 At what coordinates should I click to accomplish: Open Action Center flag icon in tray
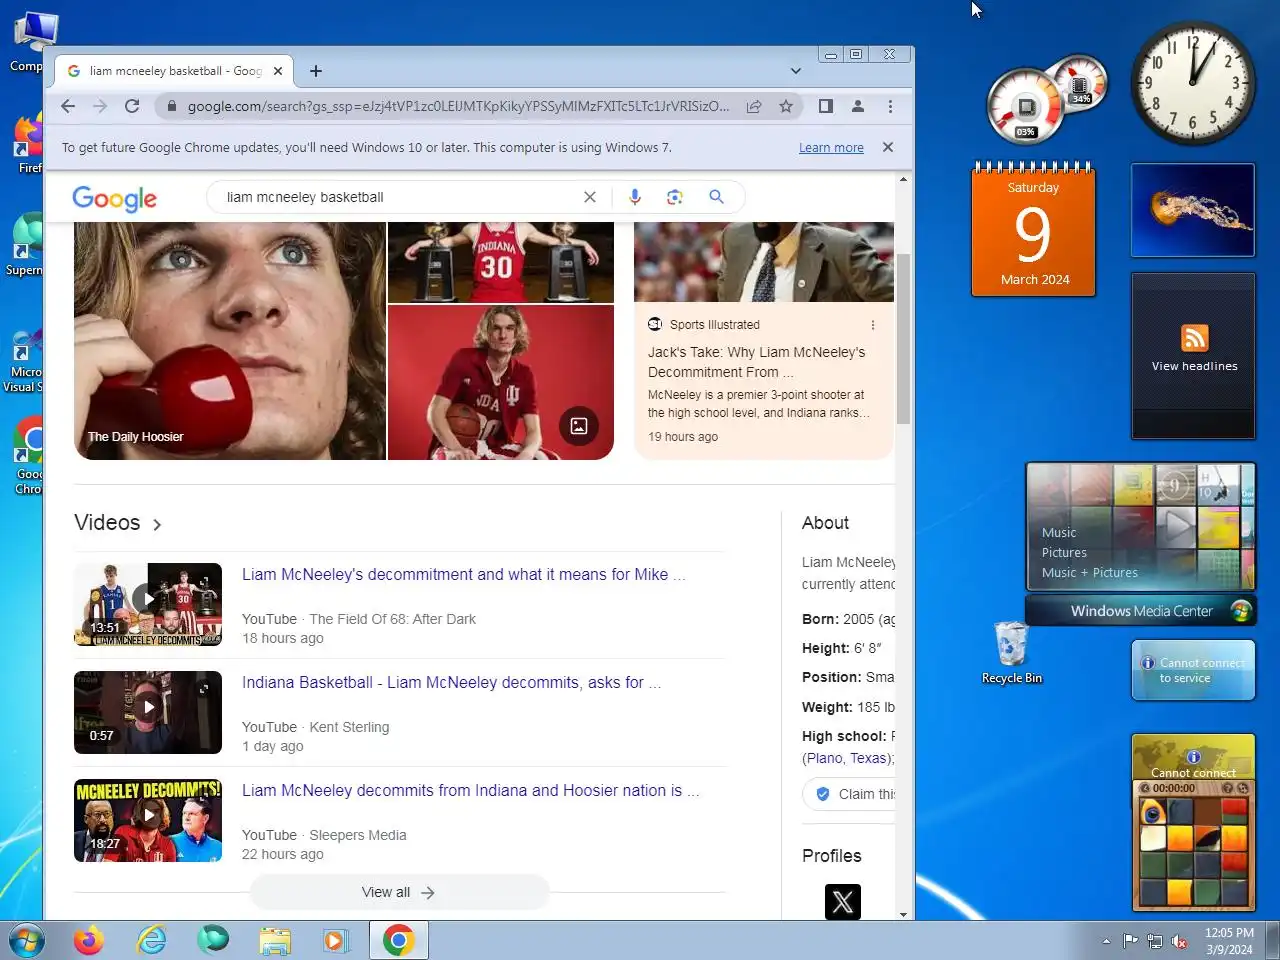pyautogui.click(x=1130, y=941)
